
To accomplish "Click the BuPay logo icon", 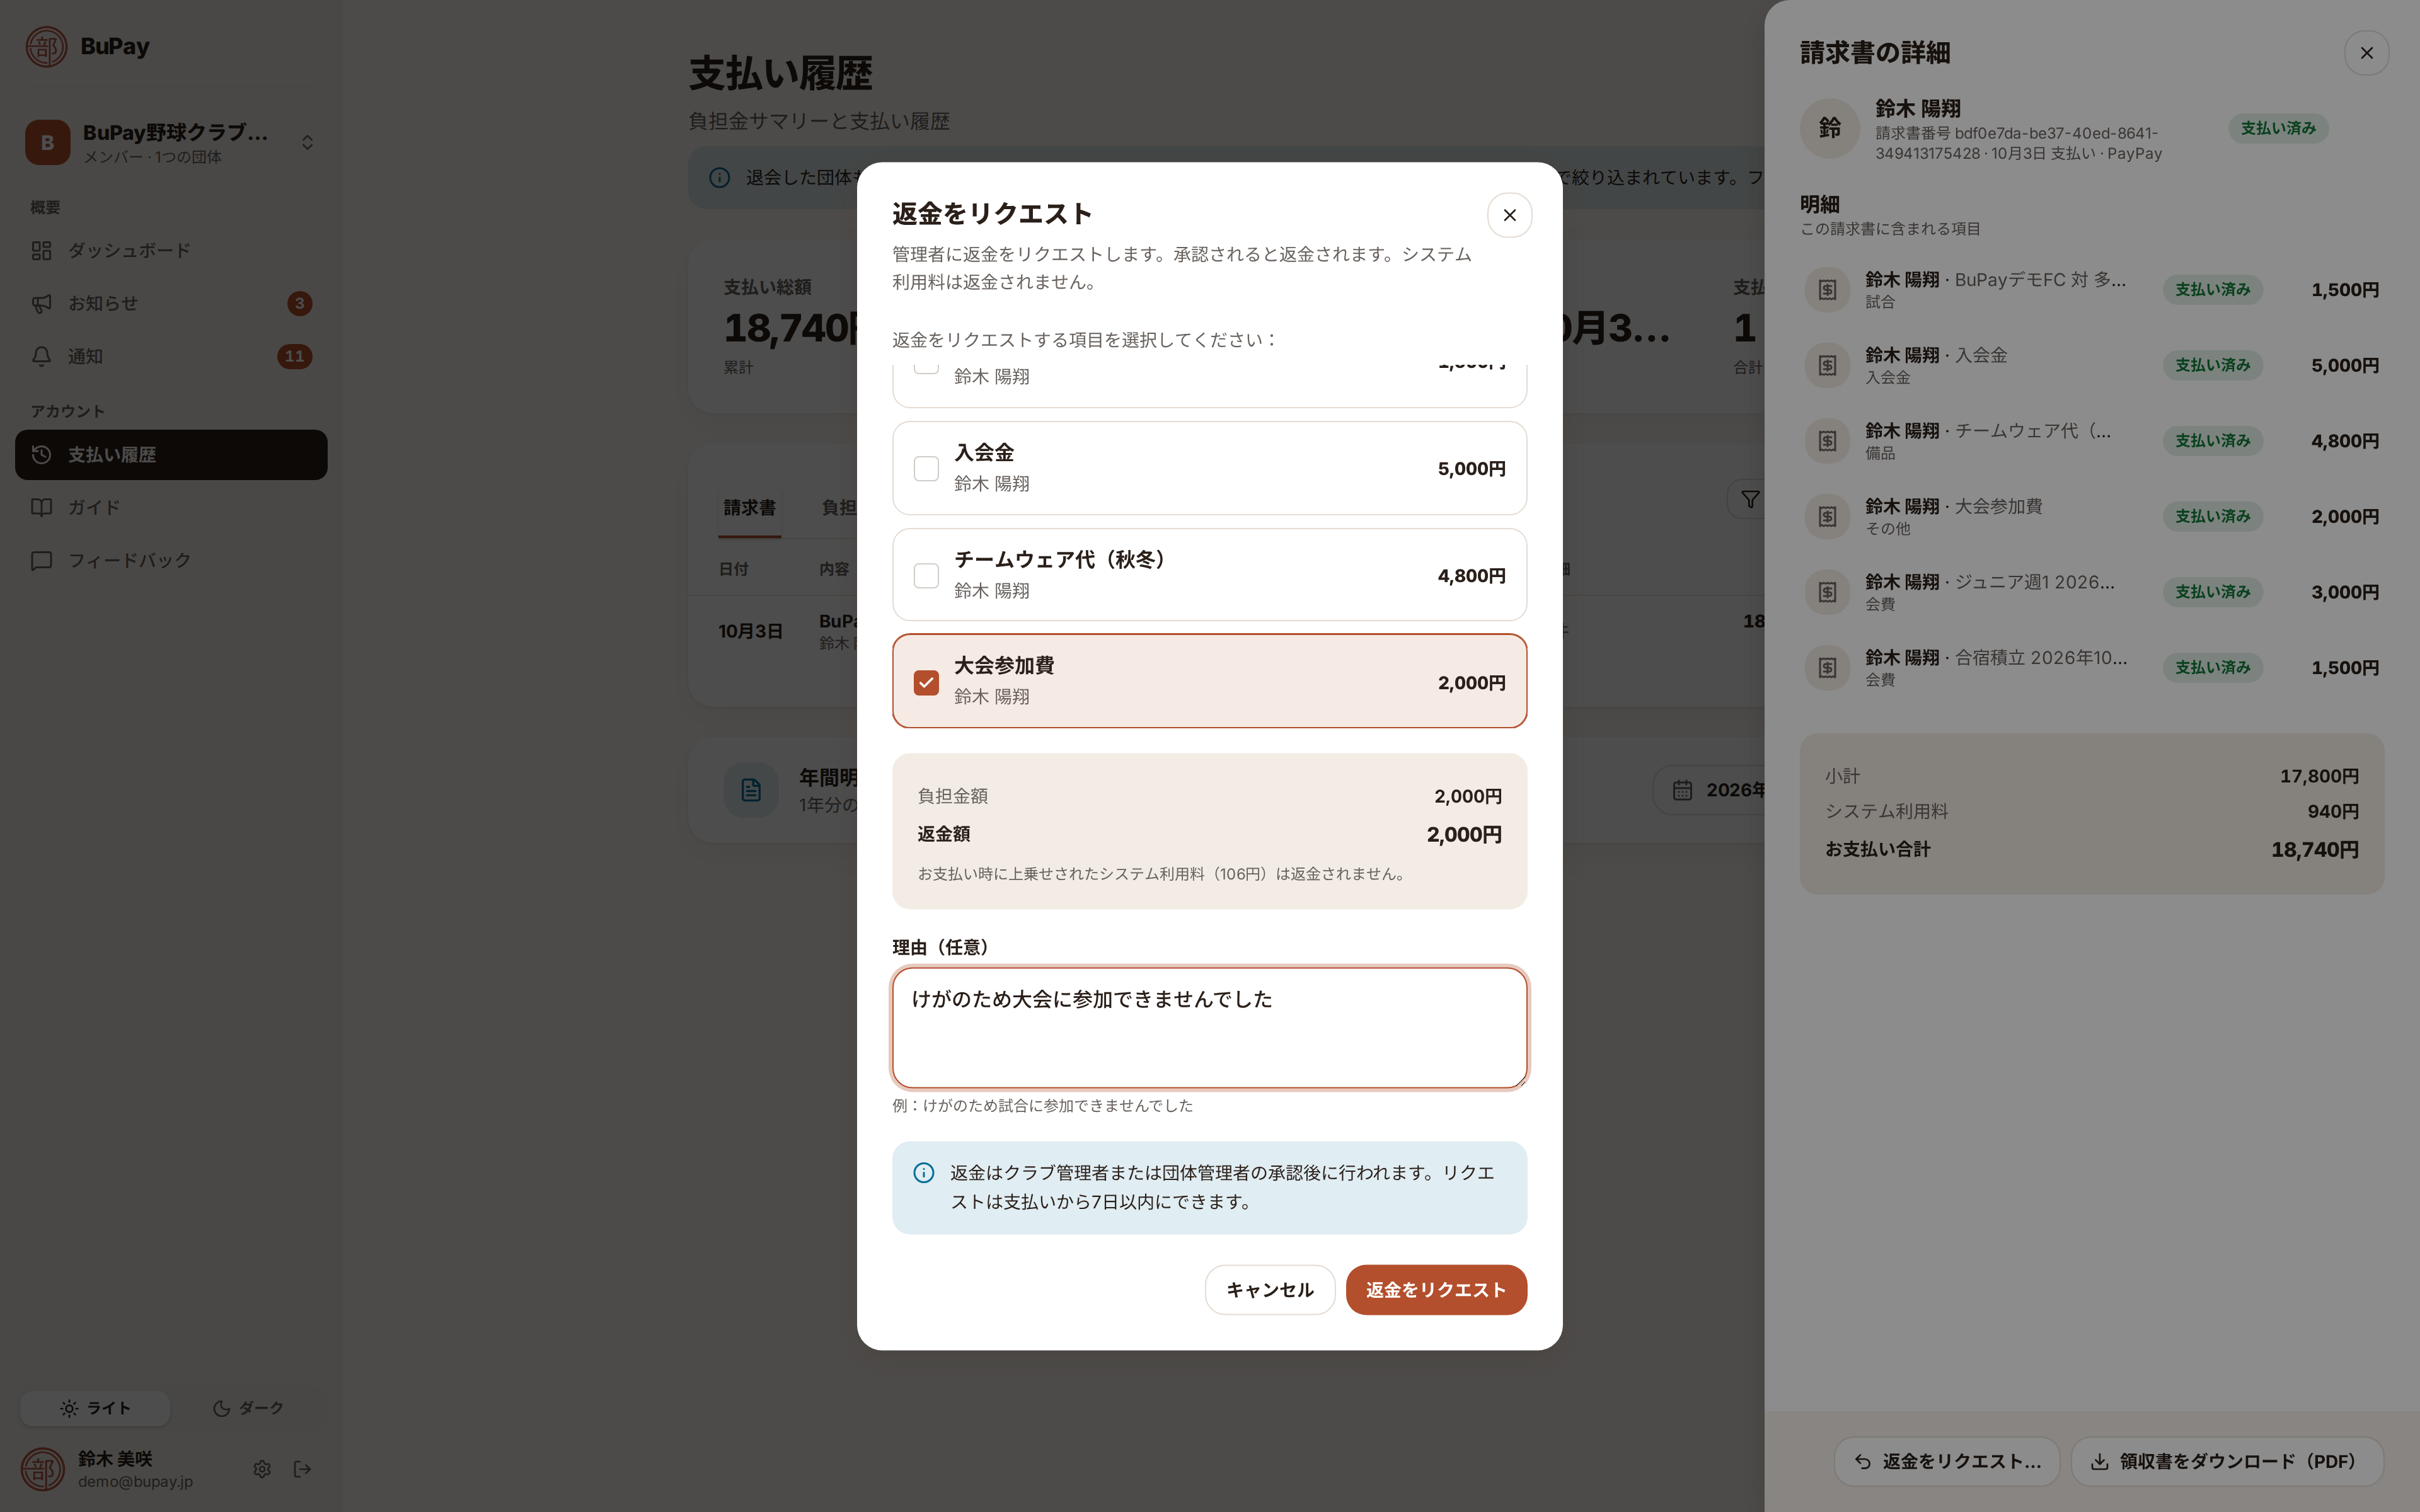I will pos(46,47).
